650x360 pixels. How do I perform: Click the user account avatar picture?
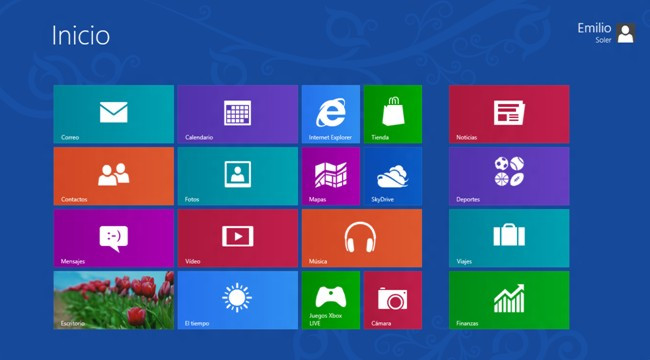pyautogui.click(x=625, y=33)
